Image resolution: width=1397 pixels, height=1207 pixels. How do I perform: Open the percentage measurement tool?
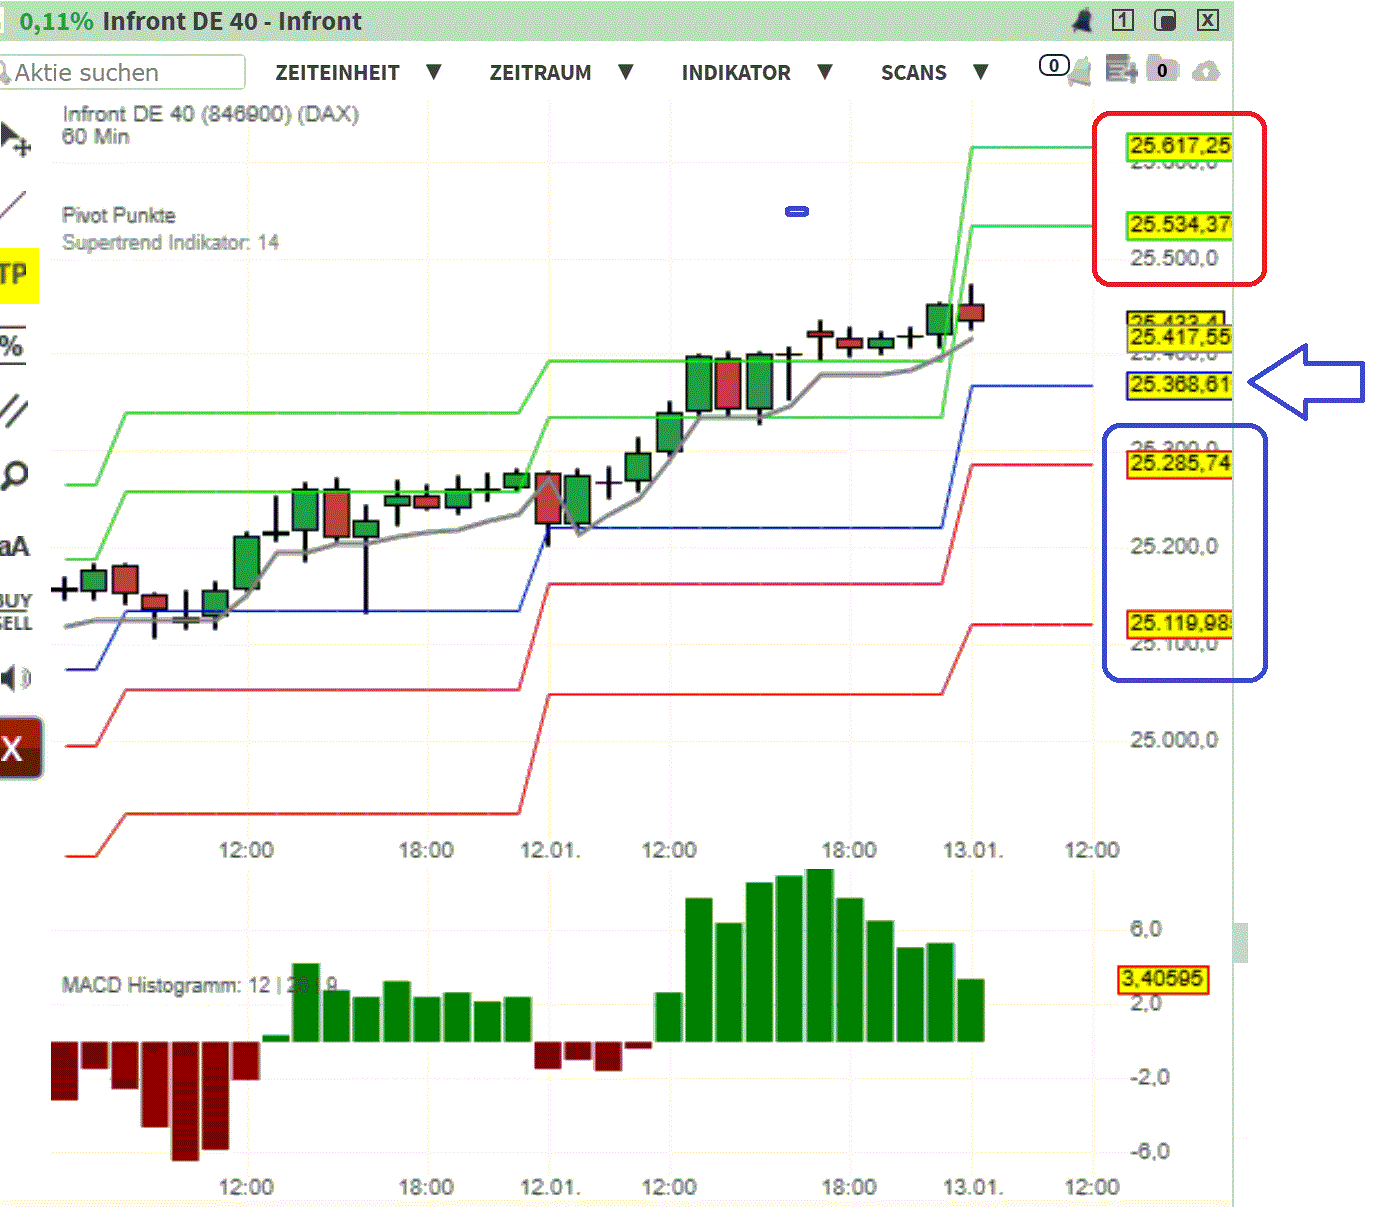[13, 345]
